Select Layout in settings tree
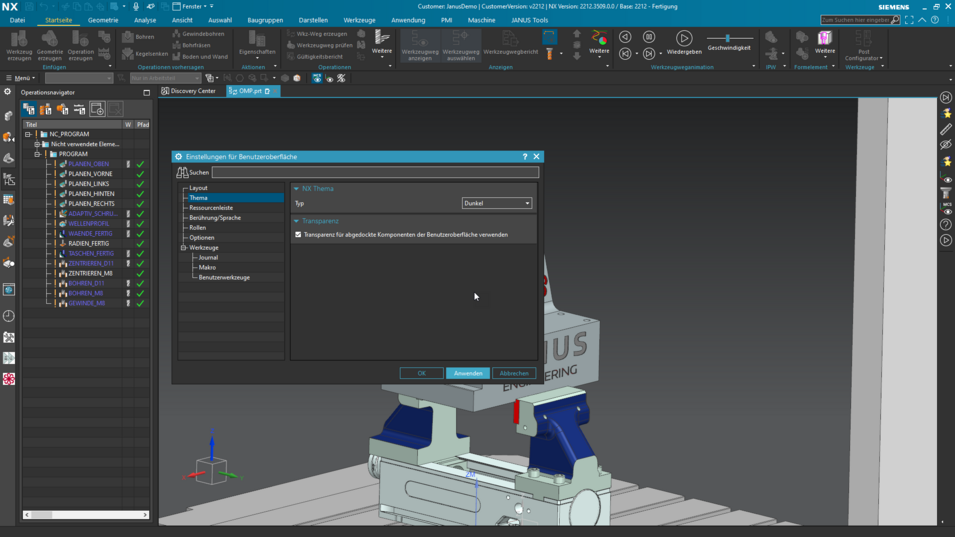The image size is (955, 537). click(x=198, y=188)
